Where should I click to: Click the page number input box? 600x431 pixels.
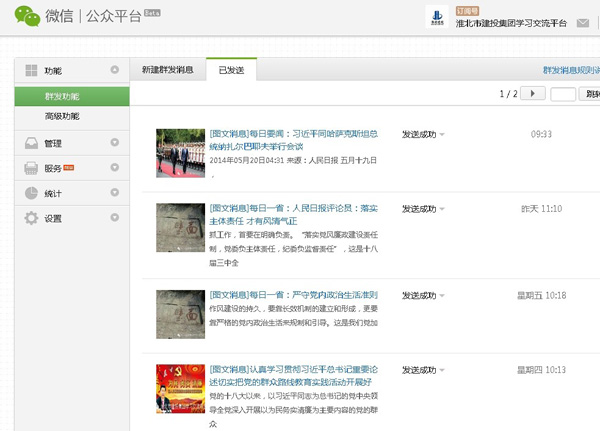563,94
